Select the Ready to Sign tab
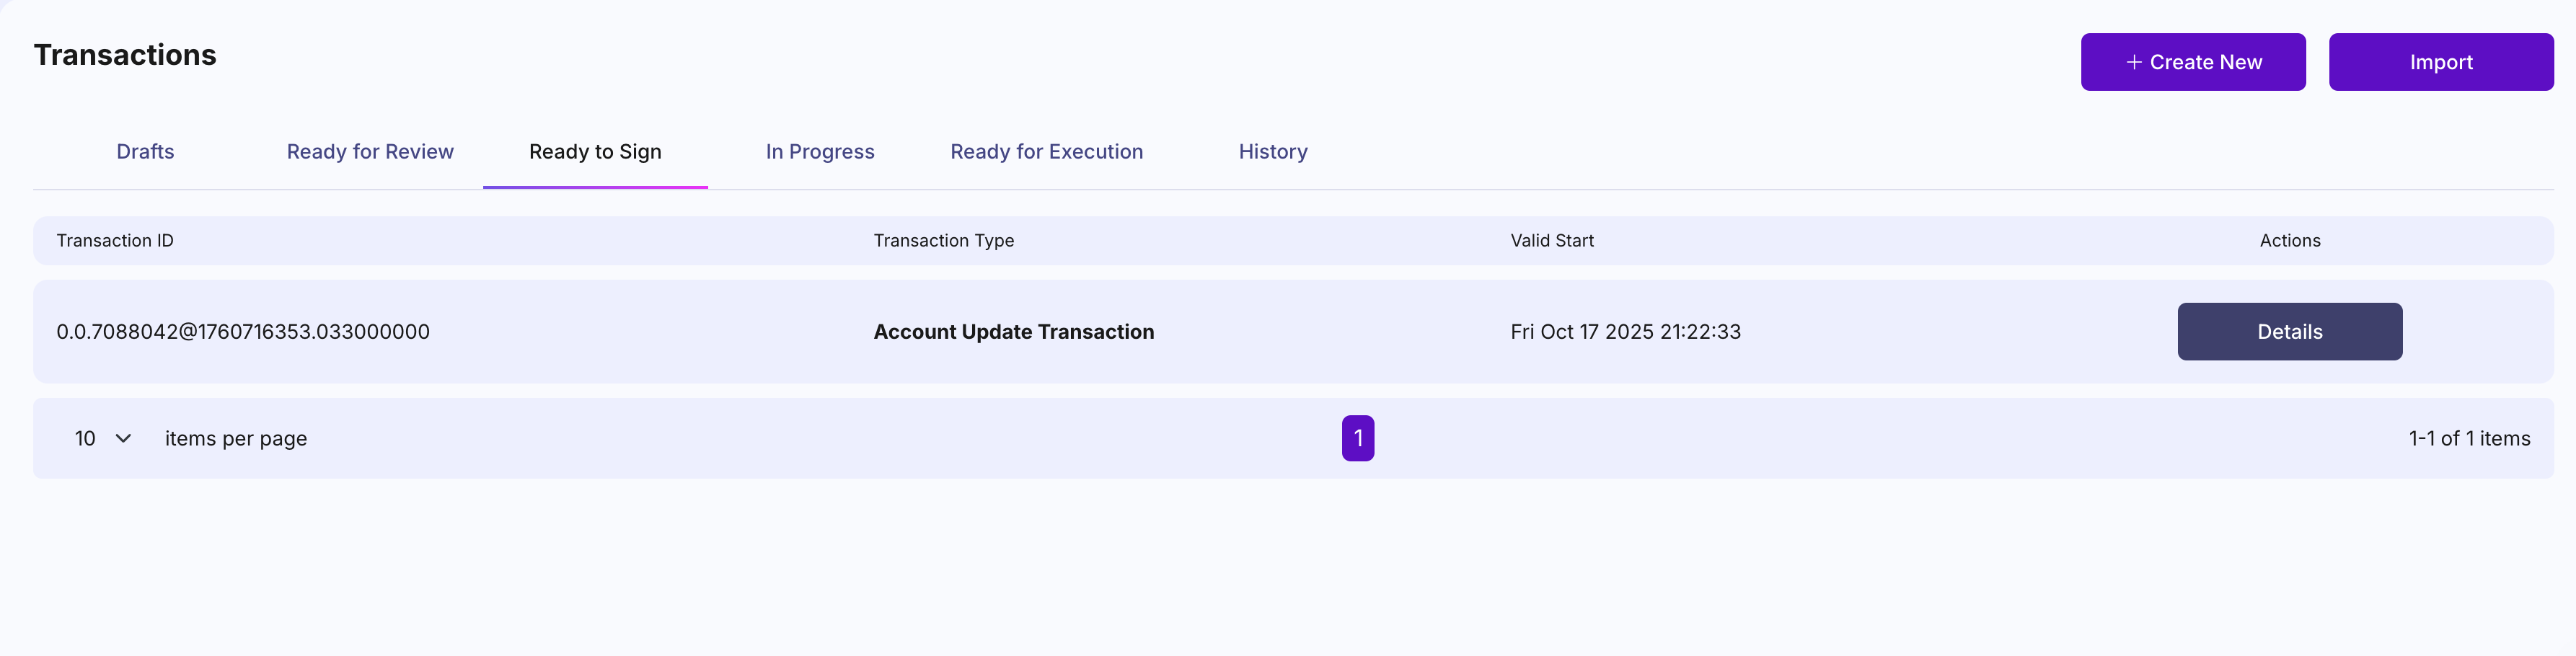 point(595,152)
